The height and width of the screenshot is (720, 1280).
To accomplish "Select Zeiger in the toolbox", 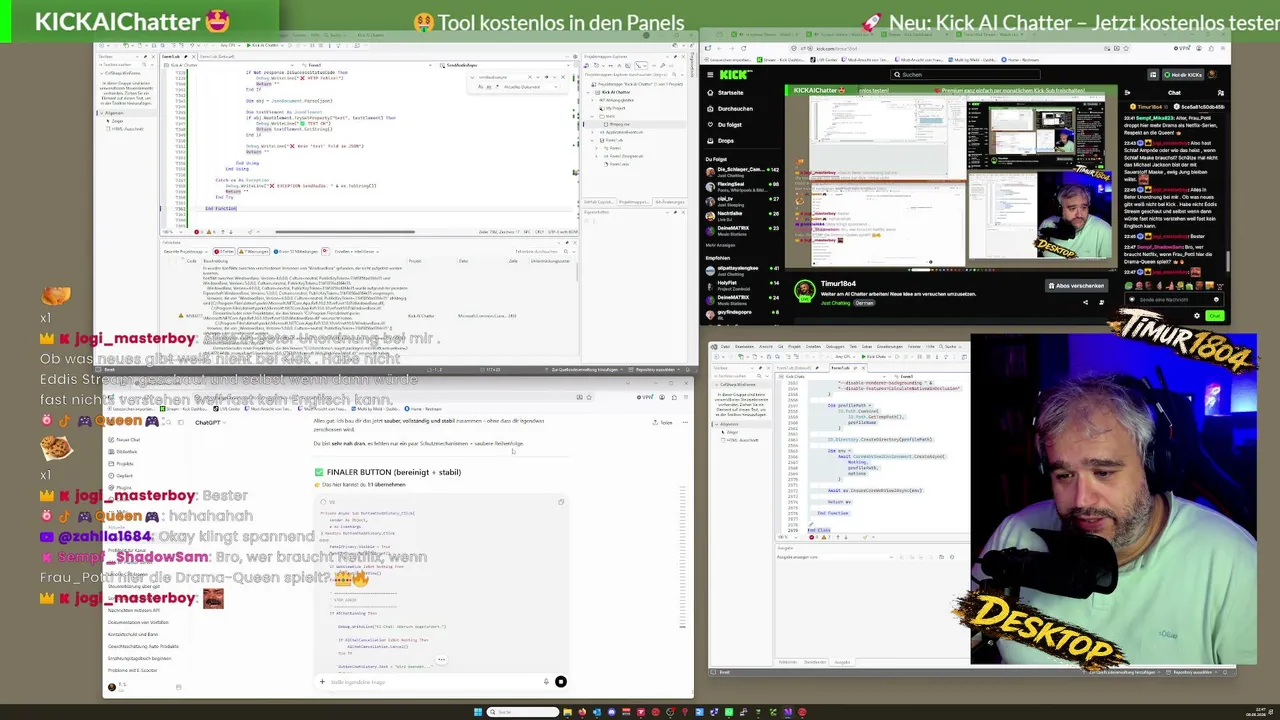I will pyautogui.click(x=117, y=121).
